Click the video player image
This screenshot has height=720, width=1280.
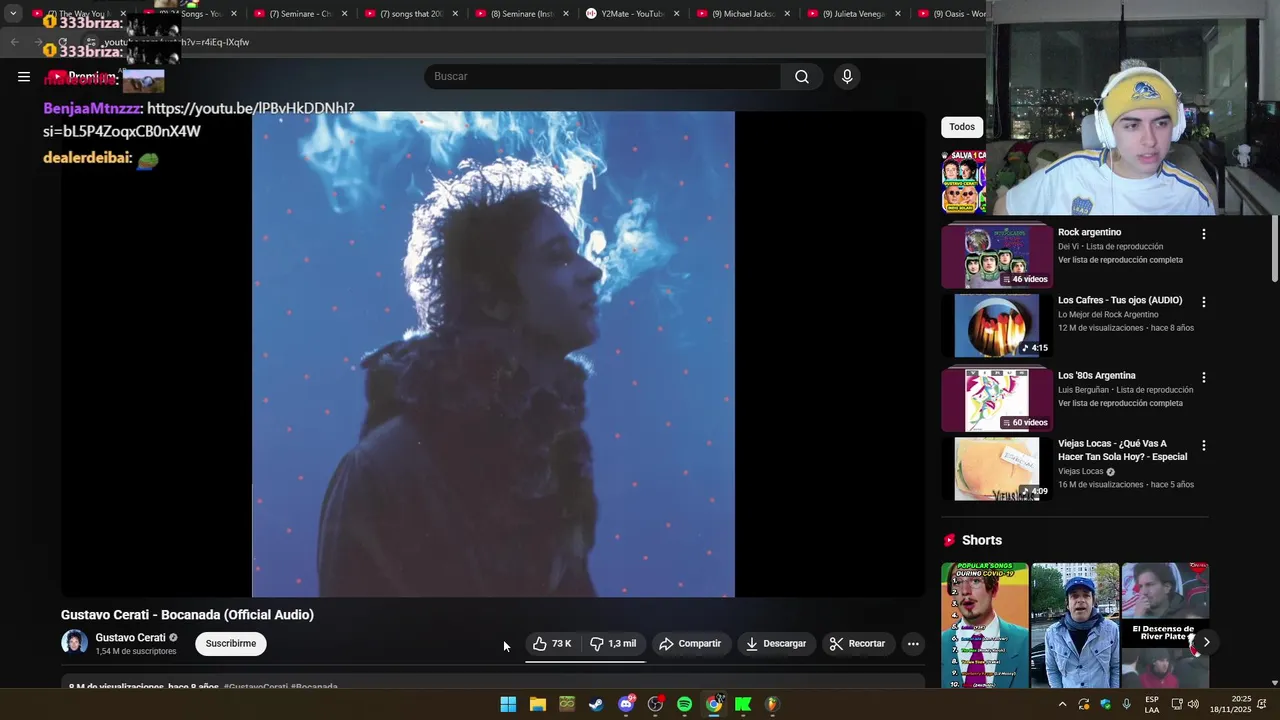click(493, 354)
